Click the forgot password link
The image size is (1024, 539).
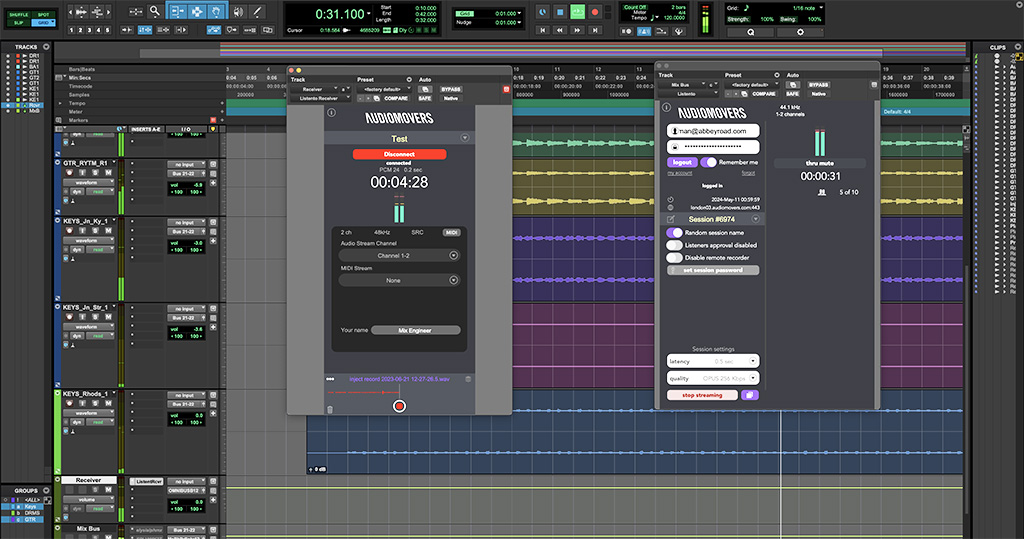(748, 173)
